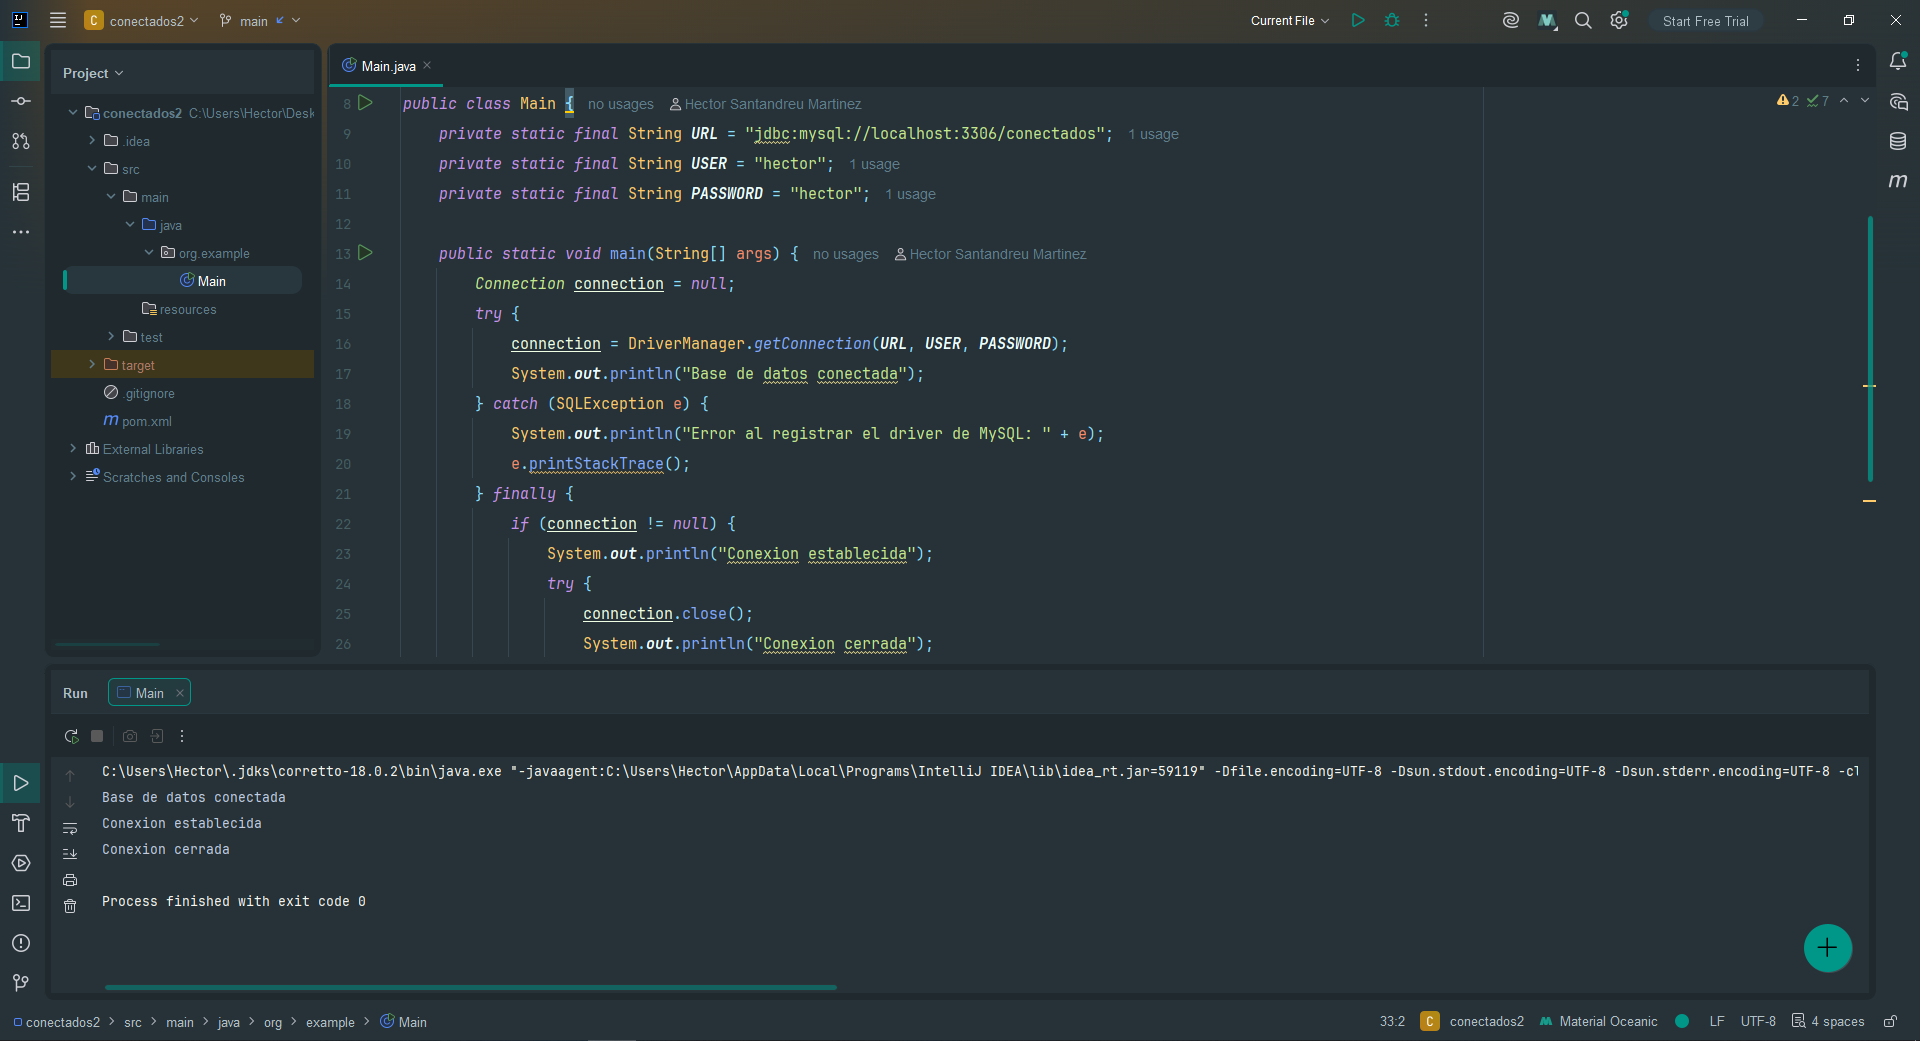Open the Terminal tool window
The width and height of the screenshot is (1920, 1041).
(21, 903)
